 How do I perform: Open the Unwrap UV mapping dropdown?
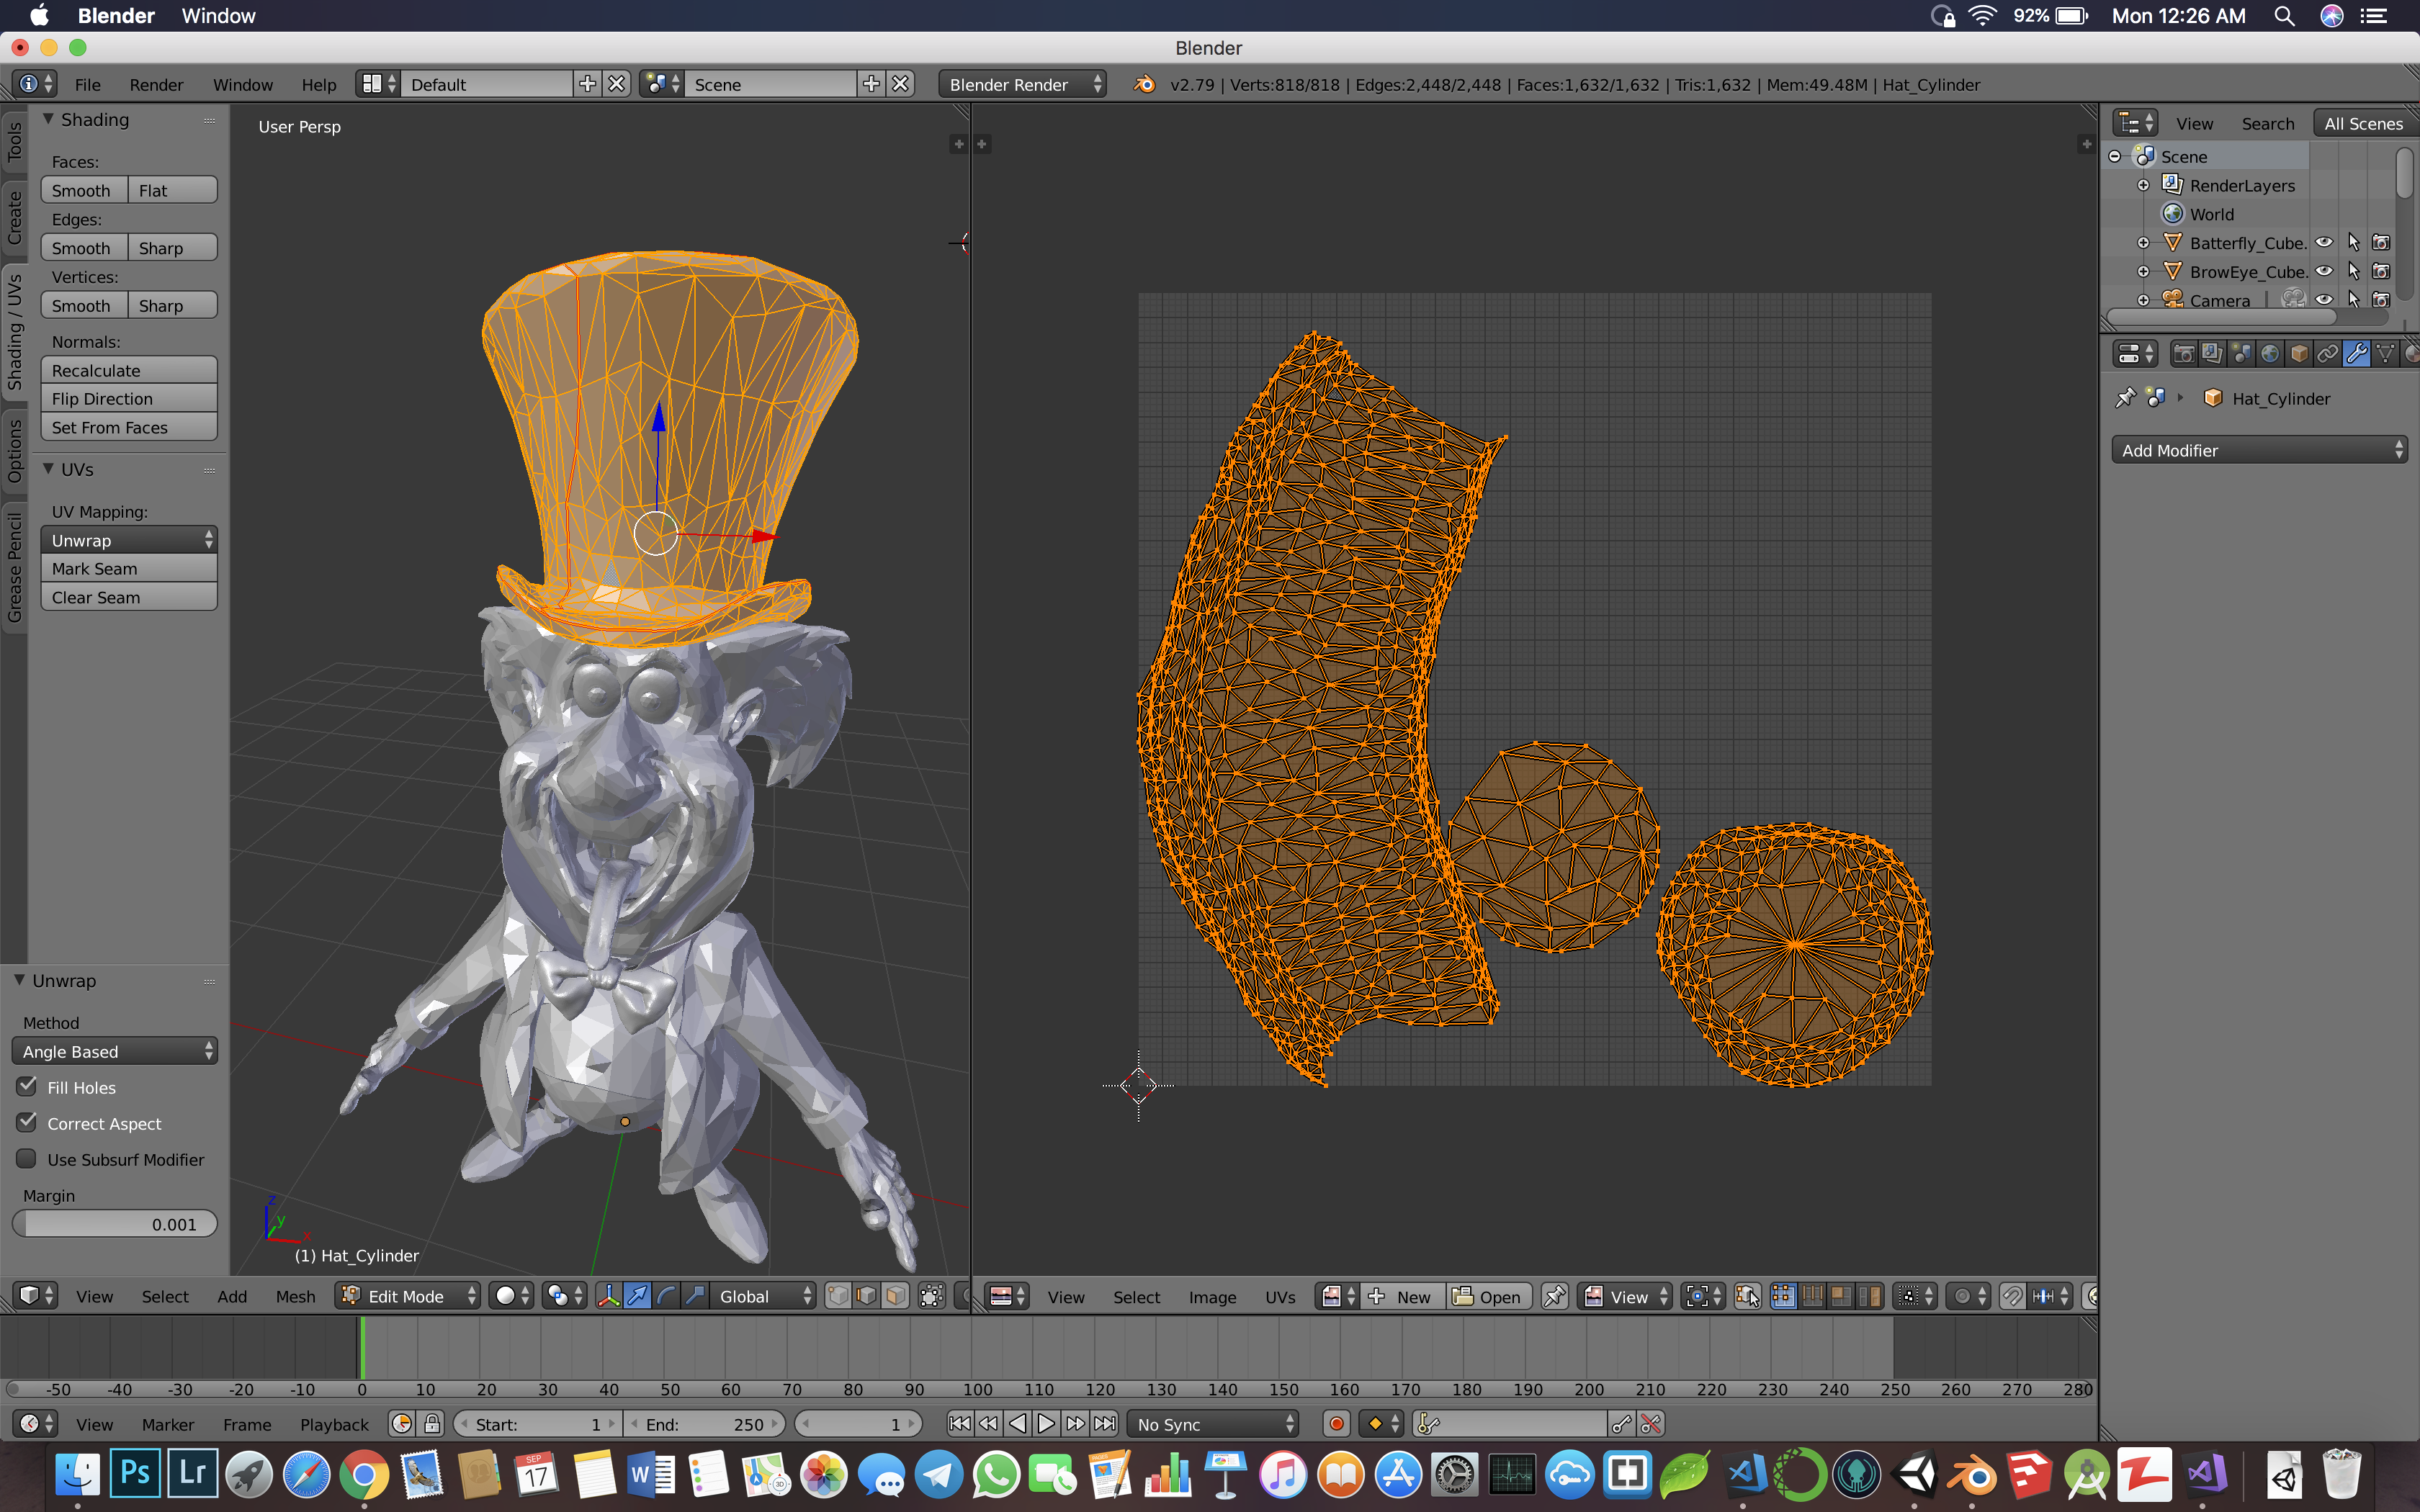pyautogui.click(x=129, y=540)
